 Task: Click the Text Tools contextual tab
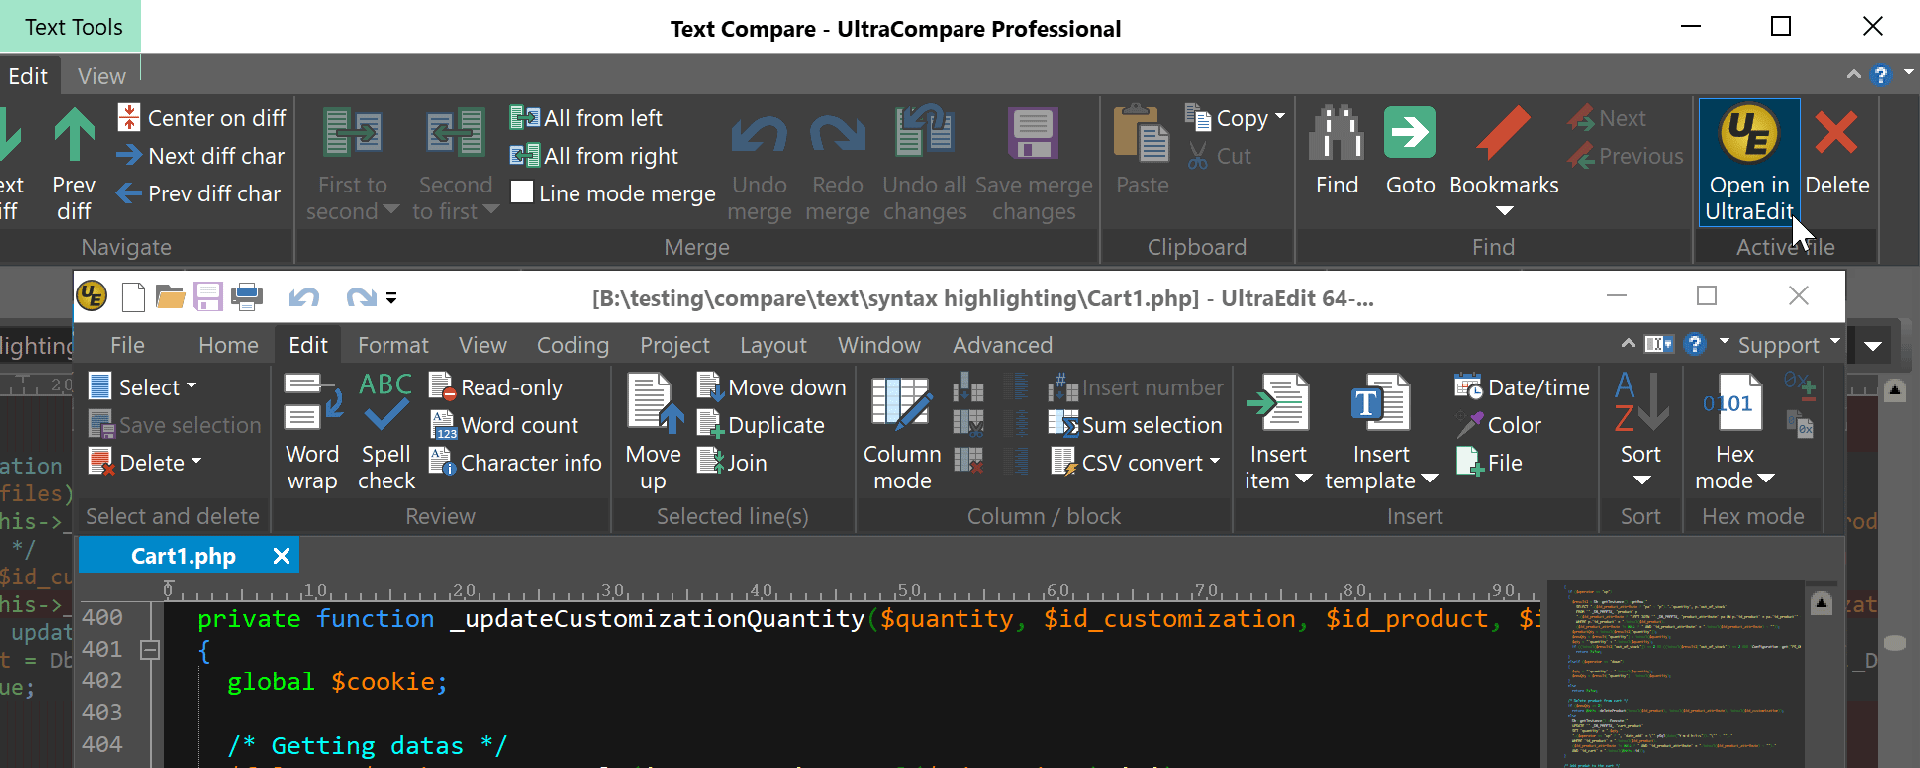(72, 27)
